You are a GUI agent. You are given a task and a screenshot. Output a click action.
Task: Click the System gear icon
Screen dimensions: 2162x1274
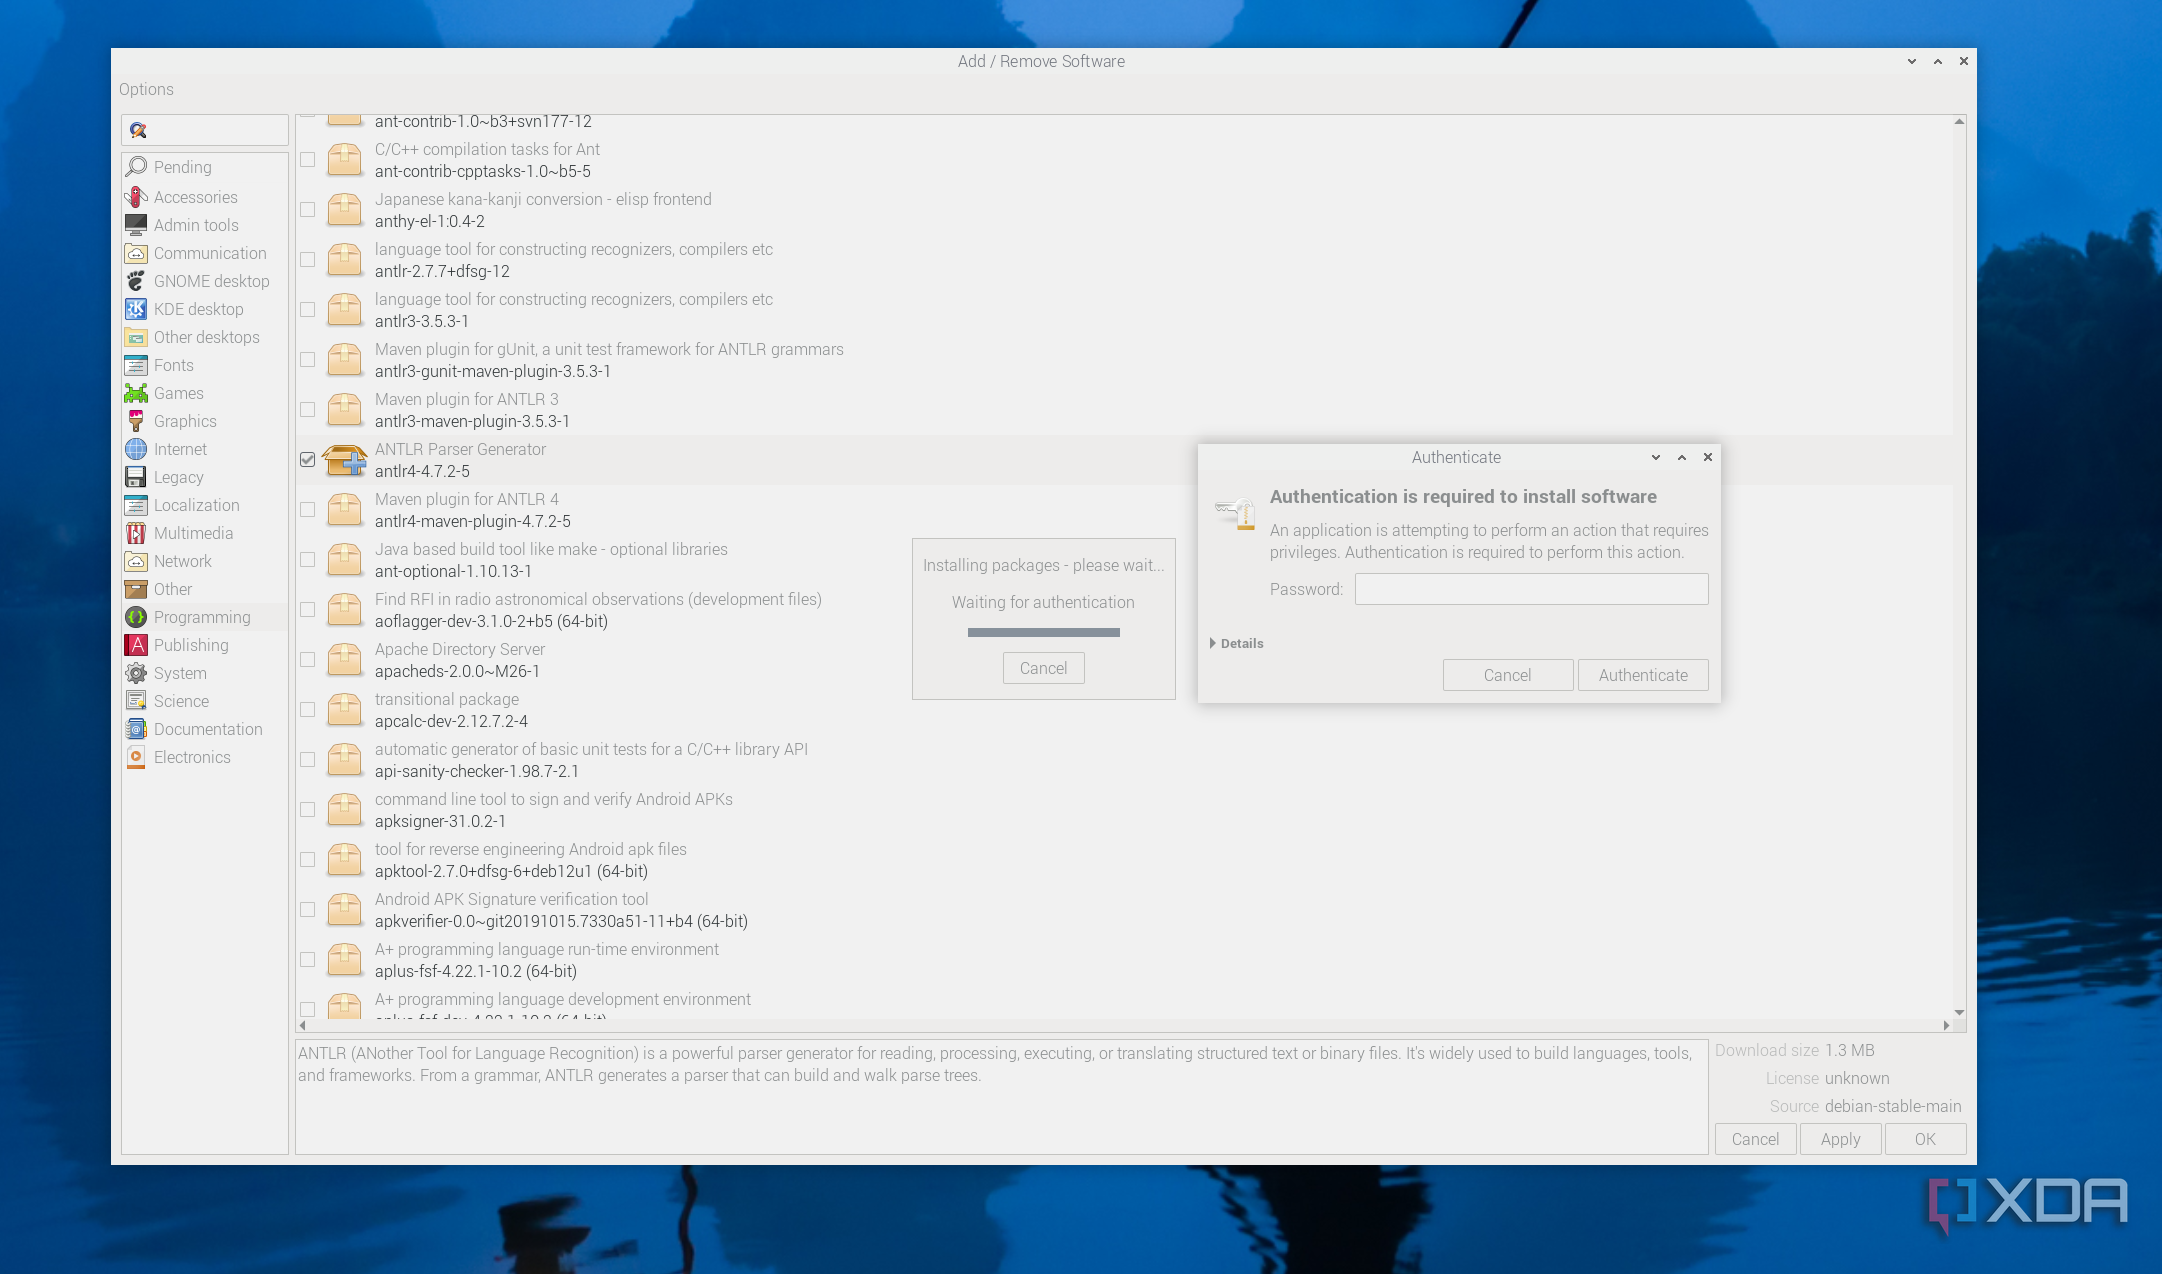coord(136,673)
